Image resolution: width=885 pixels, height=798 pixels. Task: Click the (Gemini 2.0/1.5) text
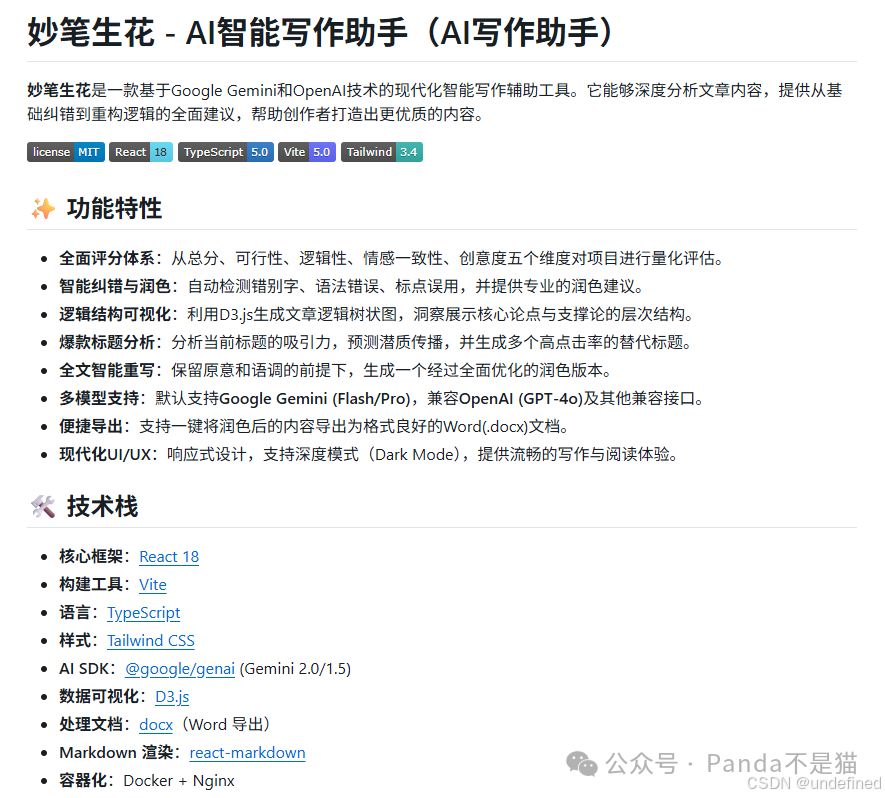(x=295, y=669)
